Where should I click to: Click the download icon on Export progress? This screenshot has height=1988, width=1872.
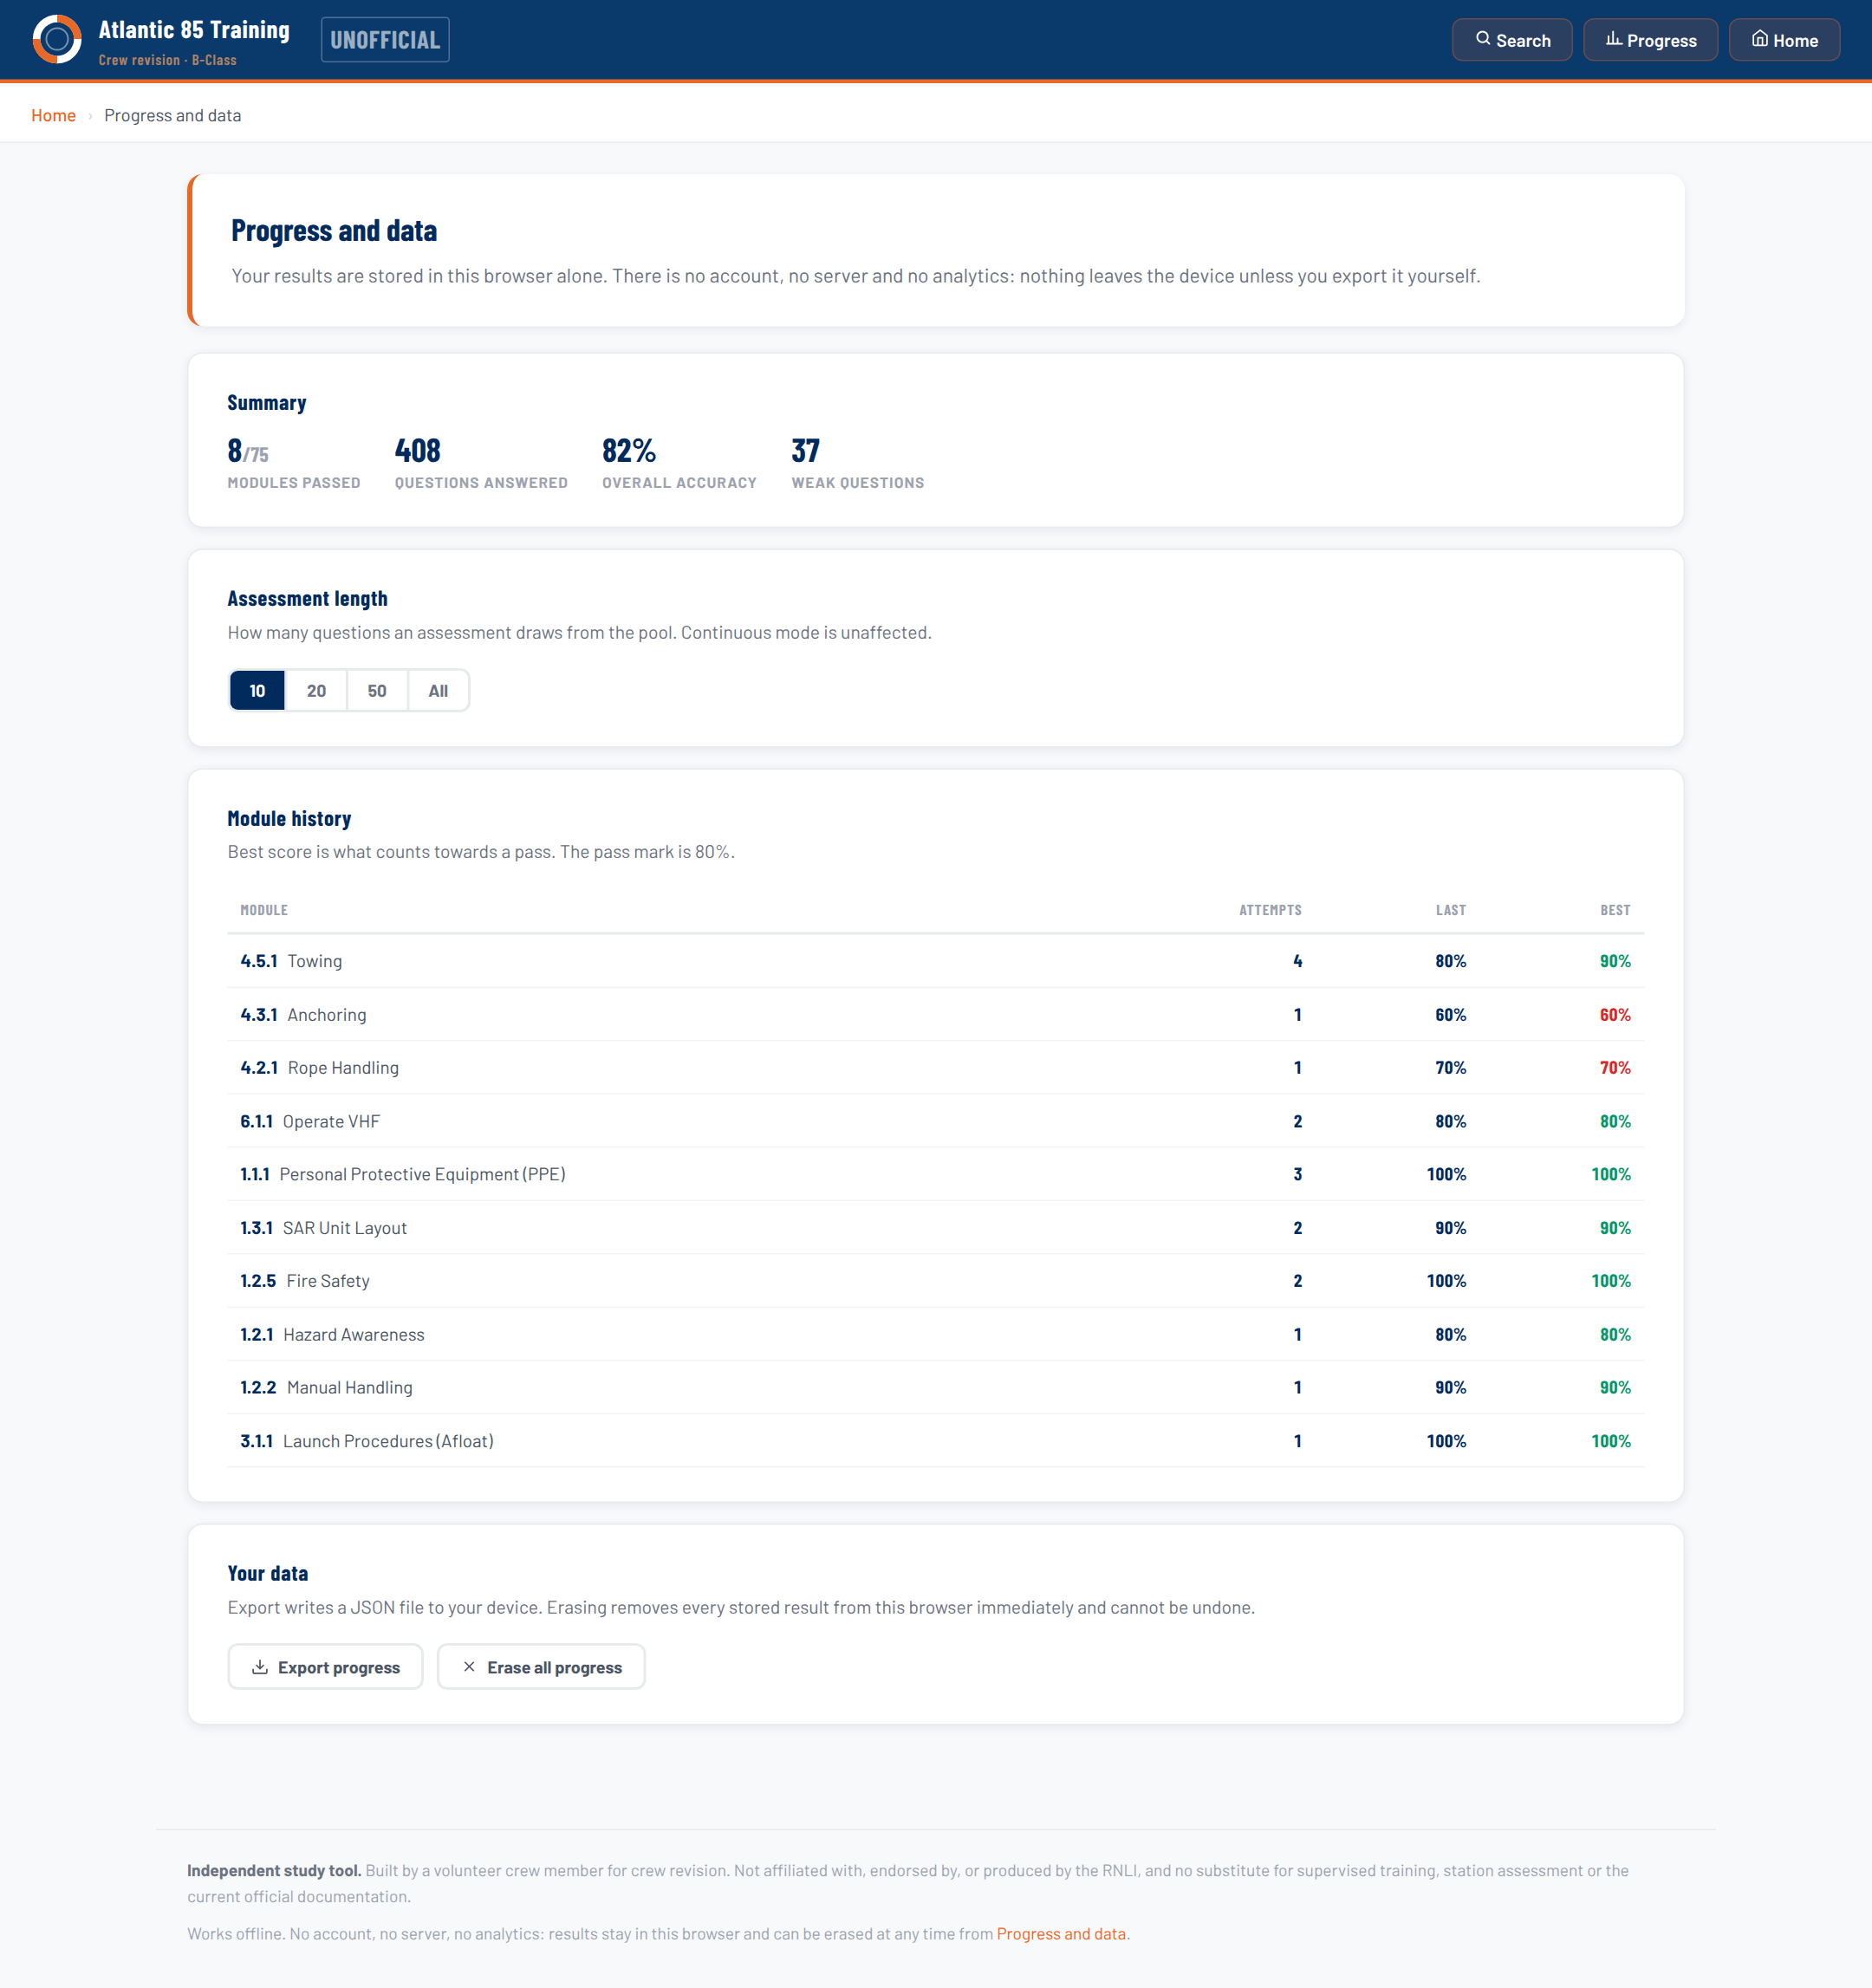(260, 1667)
